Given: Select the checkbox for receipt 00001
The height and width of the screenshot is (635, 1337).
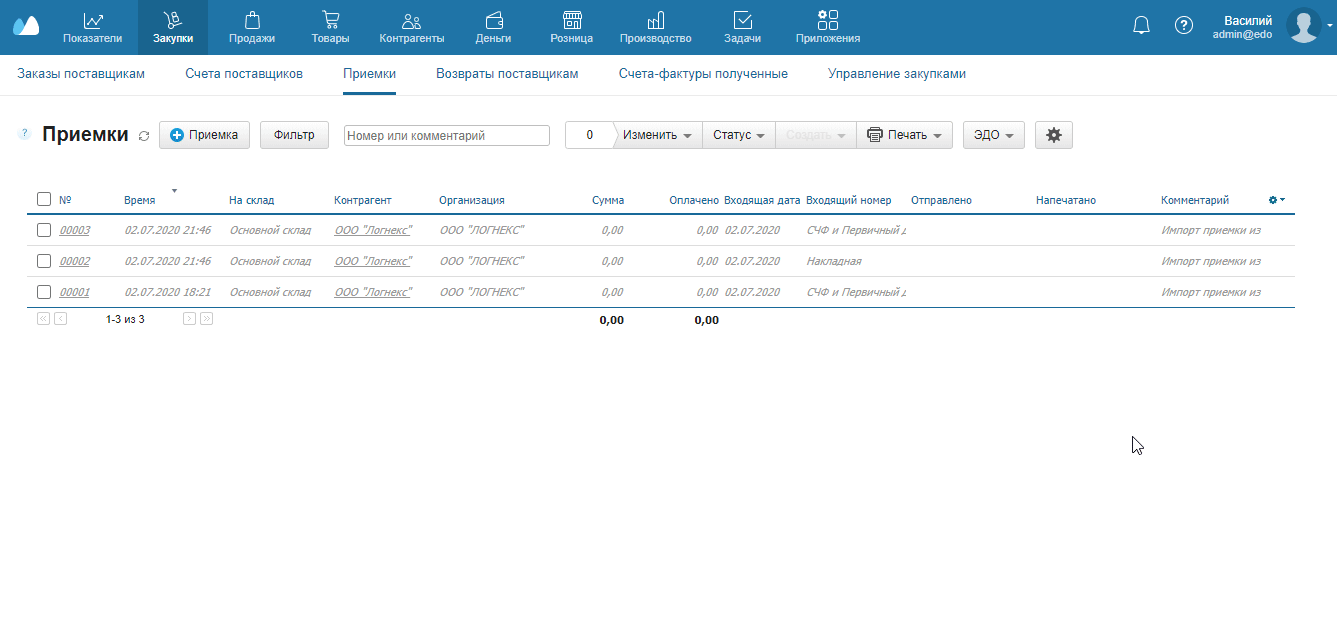Looking at the screenshot, I should [x=44, y=292].
